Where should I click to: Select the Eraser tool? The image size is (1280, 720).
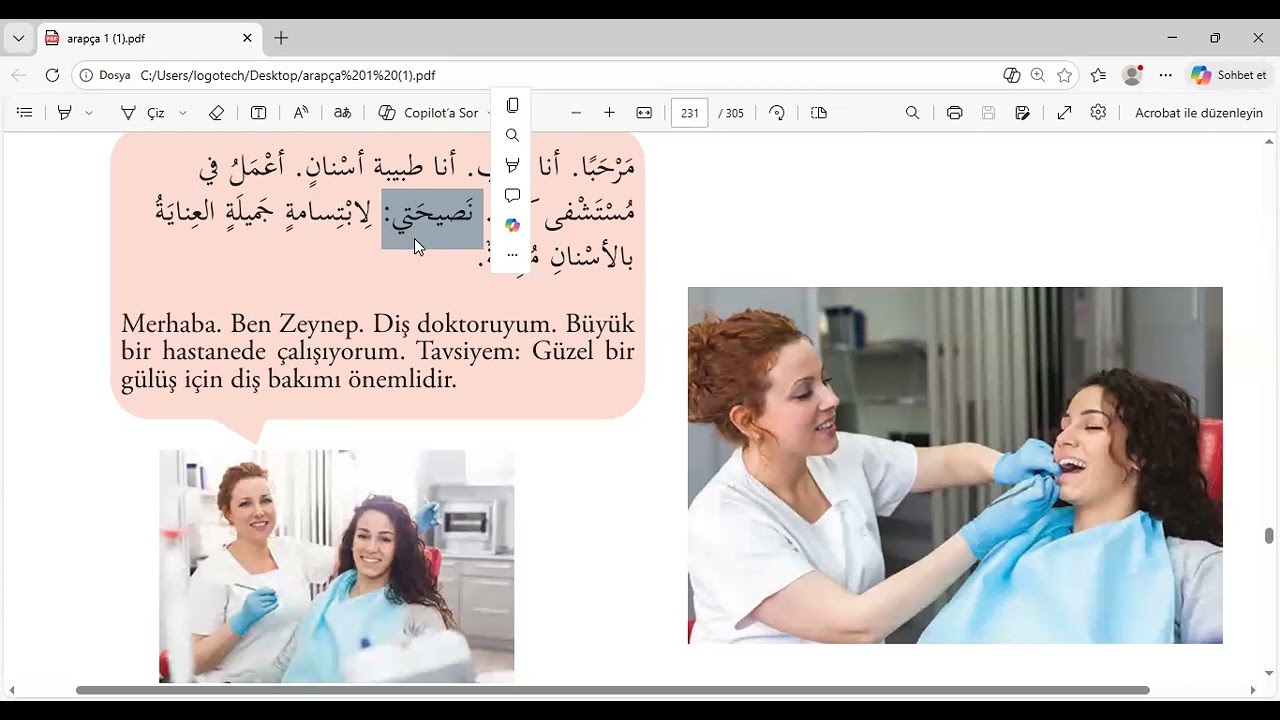pyautogui.click(x=217, y=113)
